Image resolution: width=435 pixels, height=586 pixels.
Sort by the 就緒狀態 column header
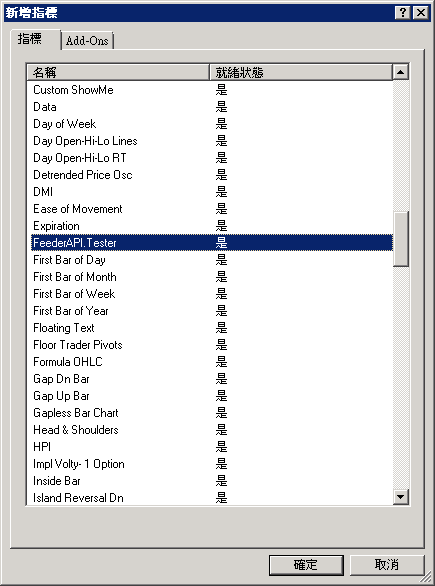[x=301, y=72]
